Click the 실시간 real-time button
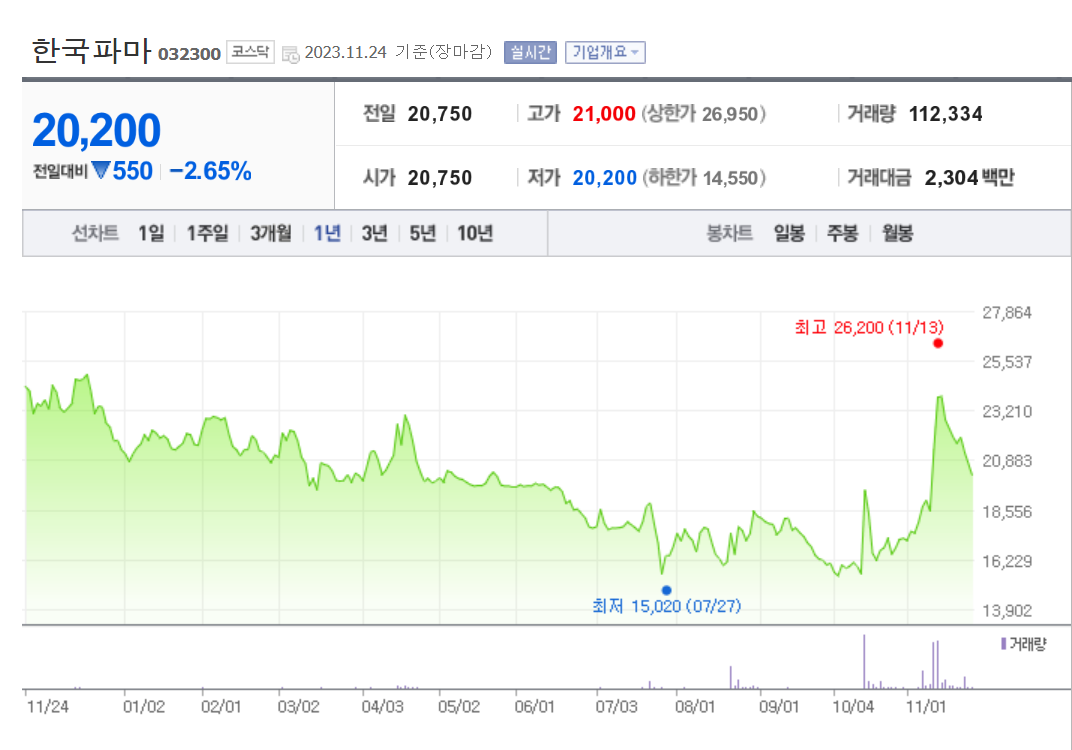The width and height of the screenshot is (1072, 750). [531, 52]
